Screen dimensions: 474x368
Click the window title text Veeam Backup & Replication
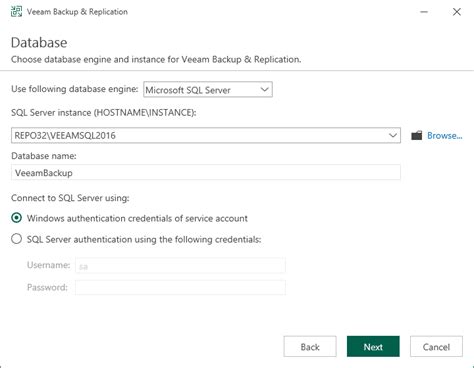[77, 12]
